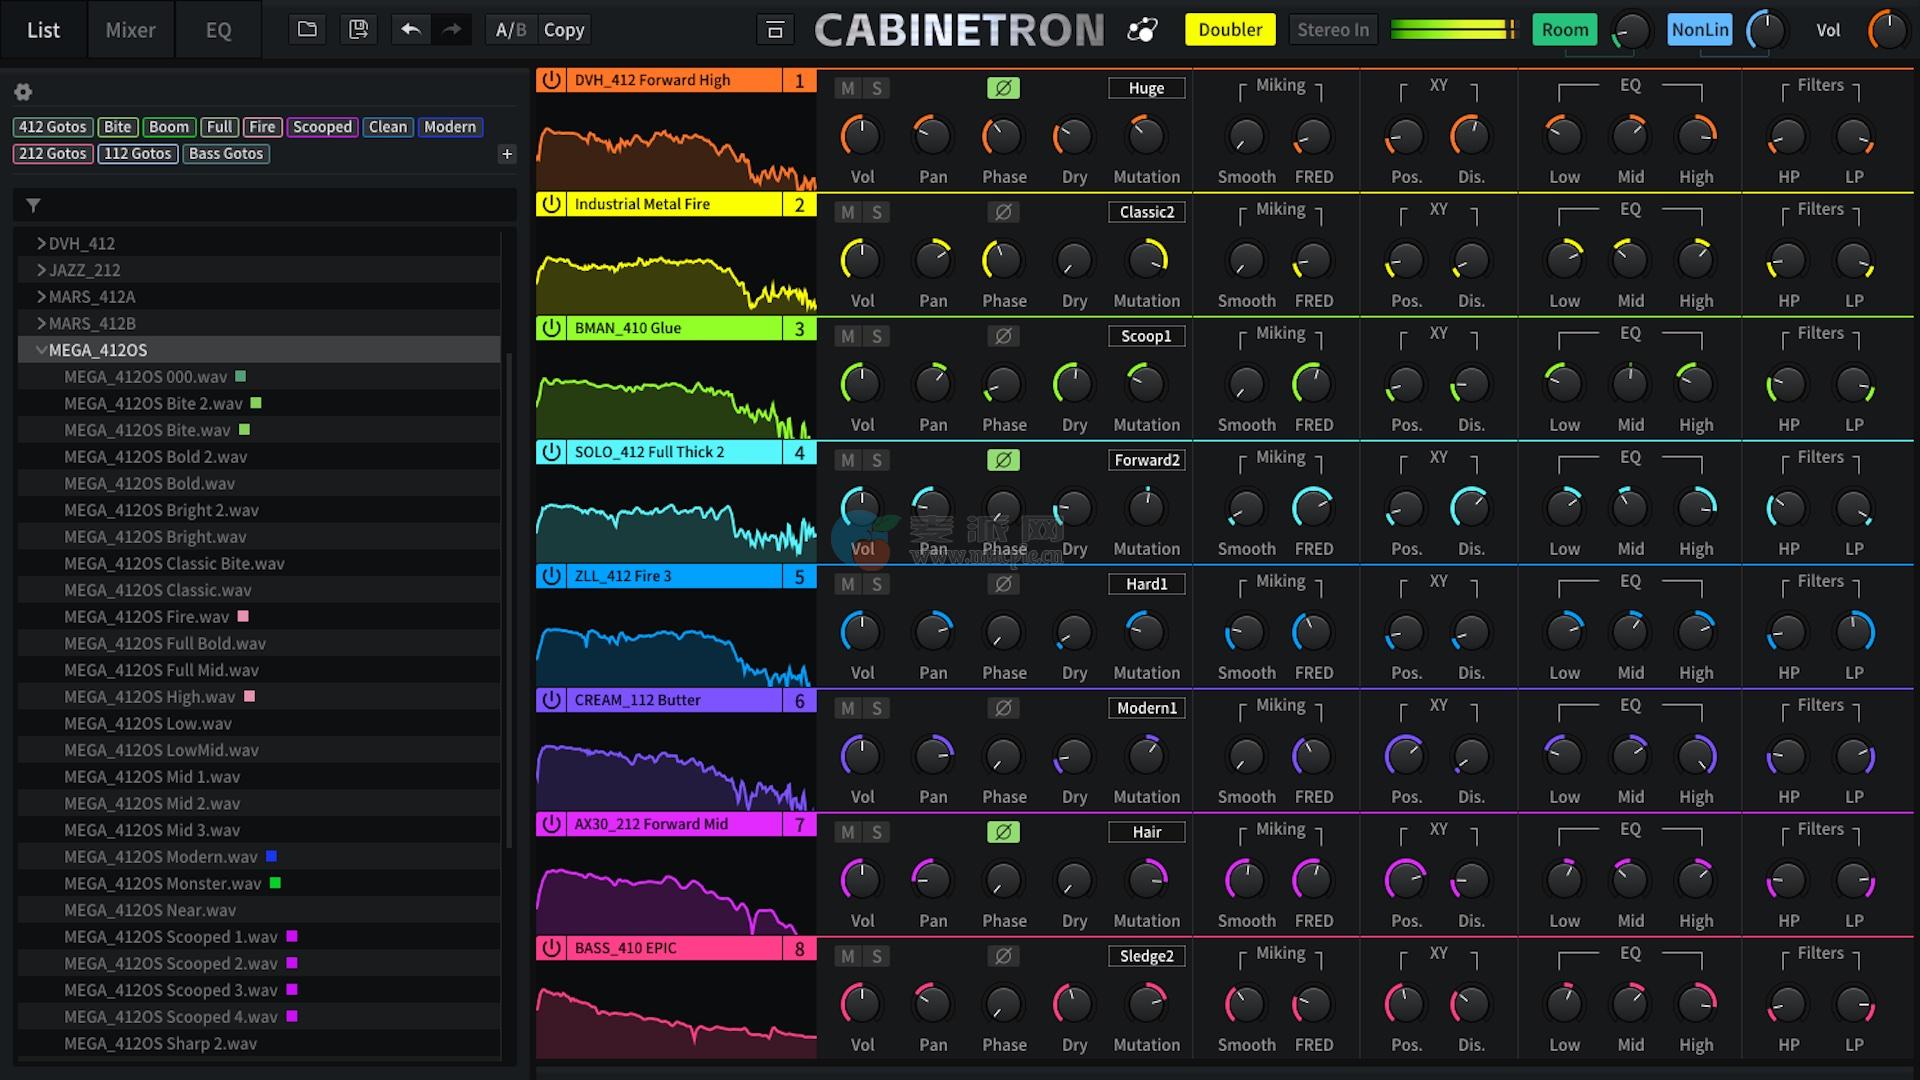Open the folder load preset icon

[307, 29]
